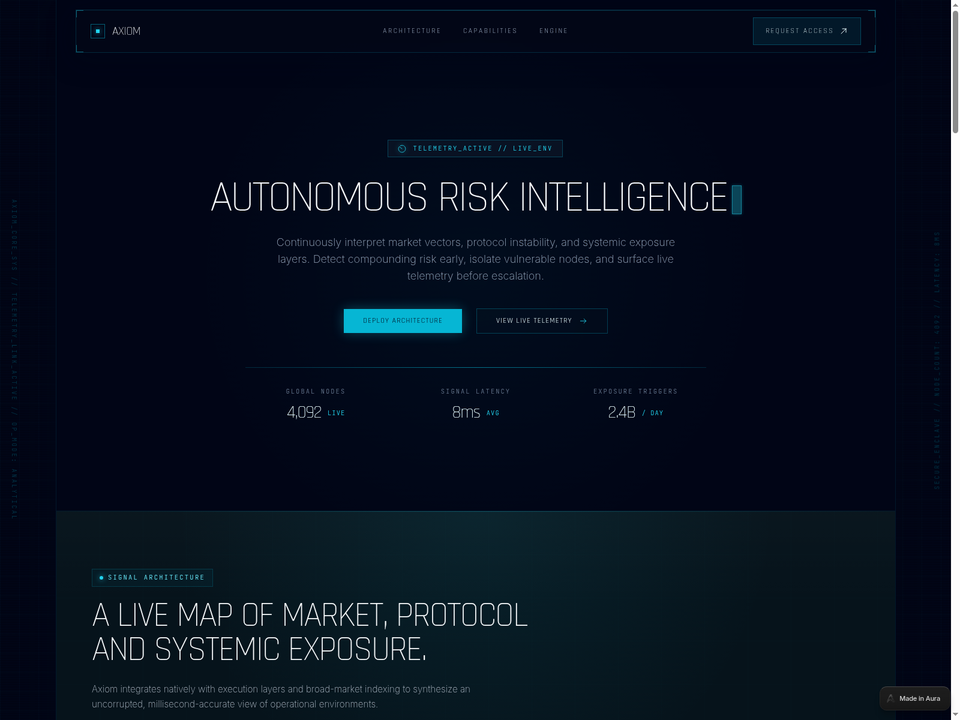Open the Engine nav item
This screenshot has width=960, height=720.
(x=553, y=31)
